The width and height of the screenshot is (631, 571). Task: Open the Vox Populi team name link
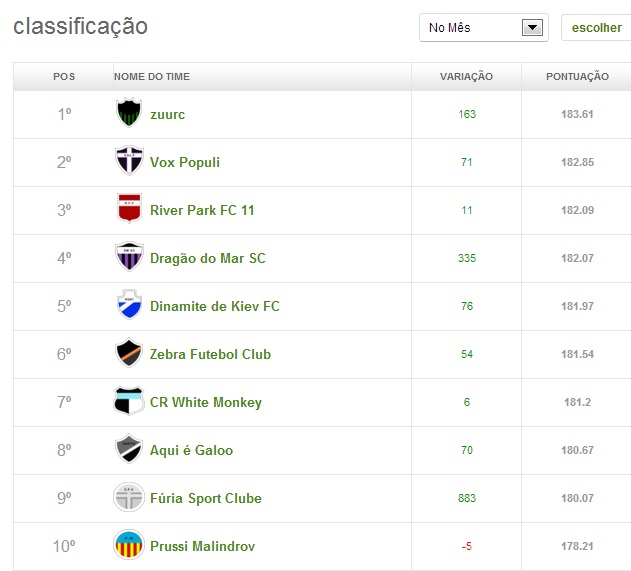click(x=185, y=162)
